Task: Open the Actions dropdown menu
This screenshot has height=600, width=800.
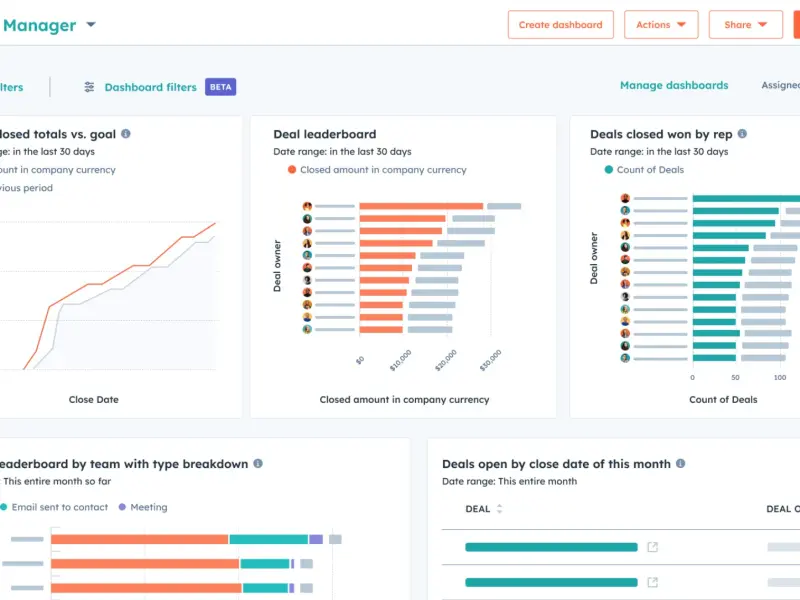Action: 660,25
